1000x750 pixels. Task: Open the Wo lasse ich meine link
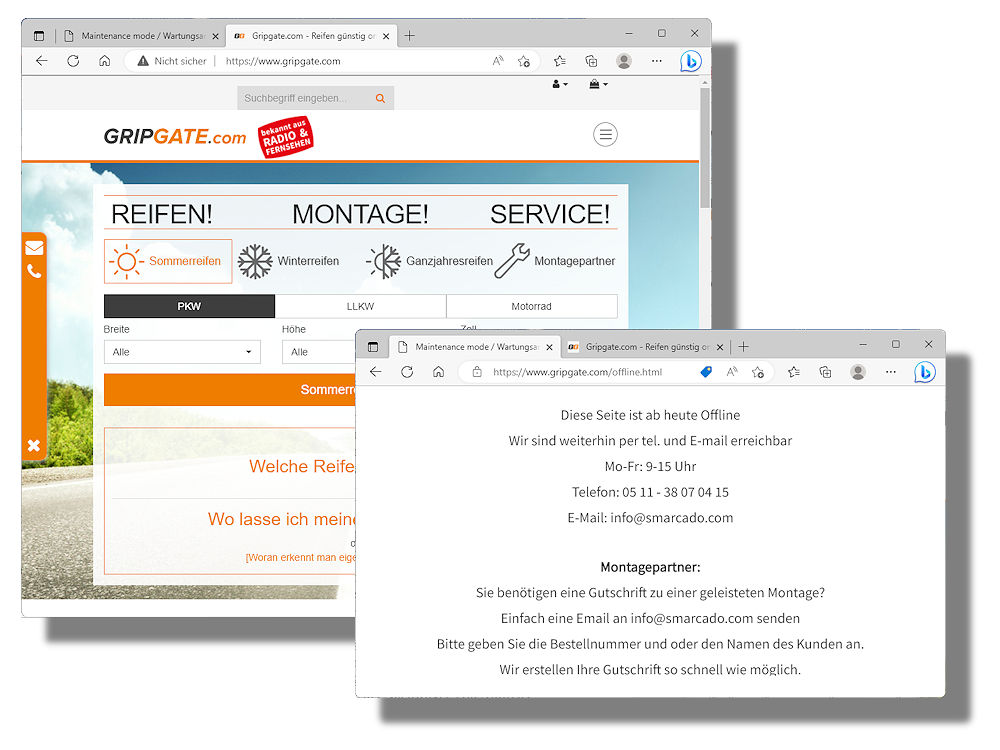[281, 519]
